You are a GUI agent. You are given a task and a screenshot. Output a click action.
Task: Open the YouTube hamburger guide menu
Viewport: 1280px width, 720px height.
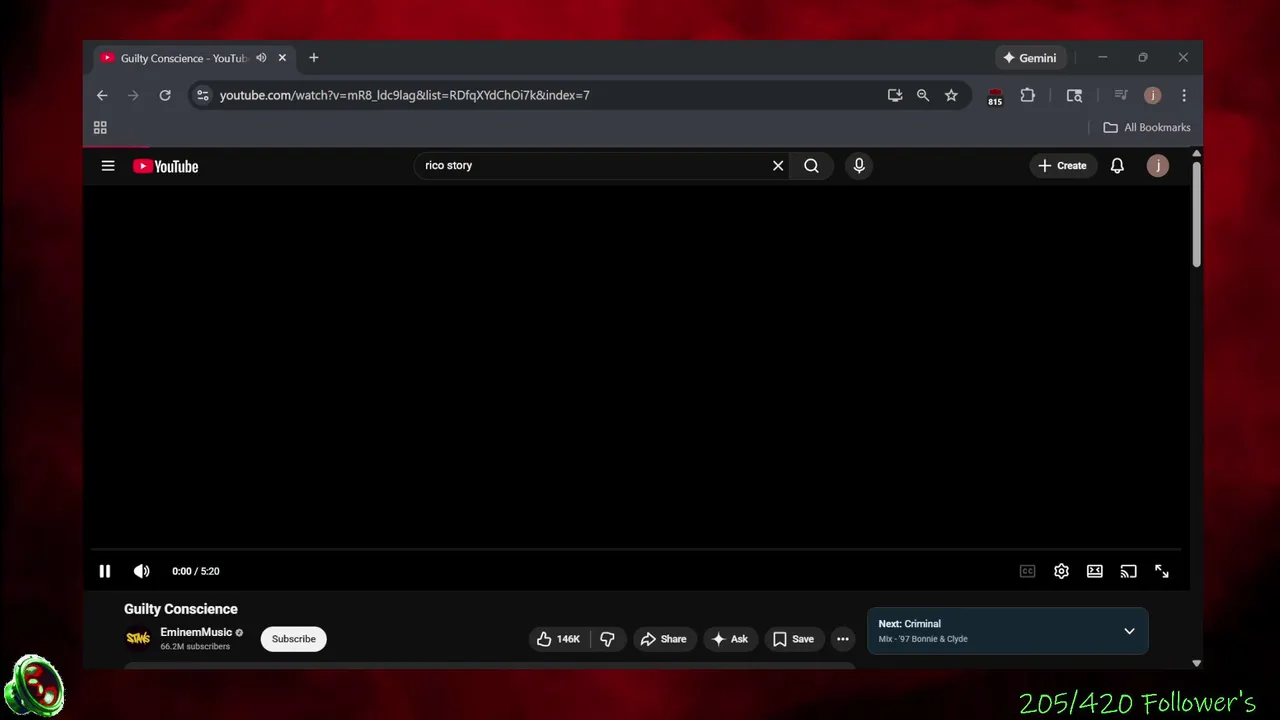(x=108, y=166)
